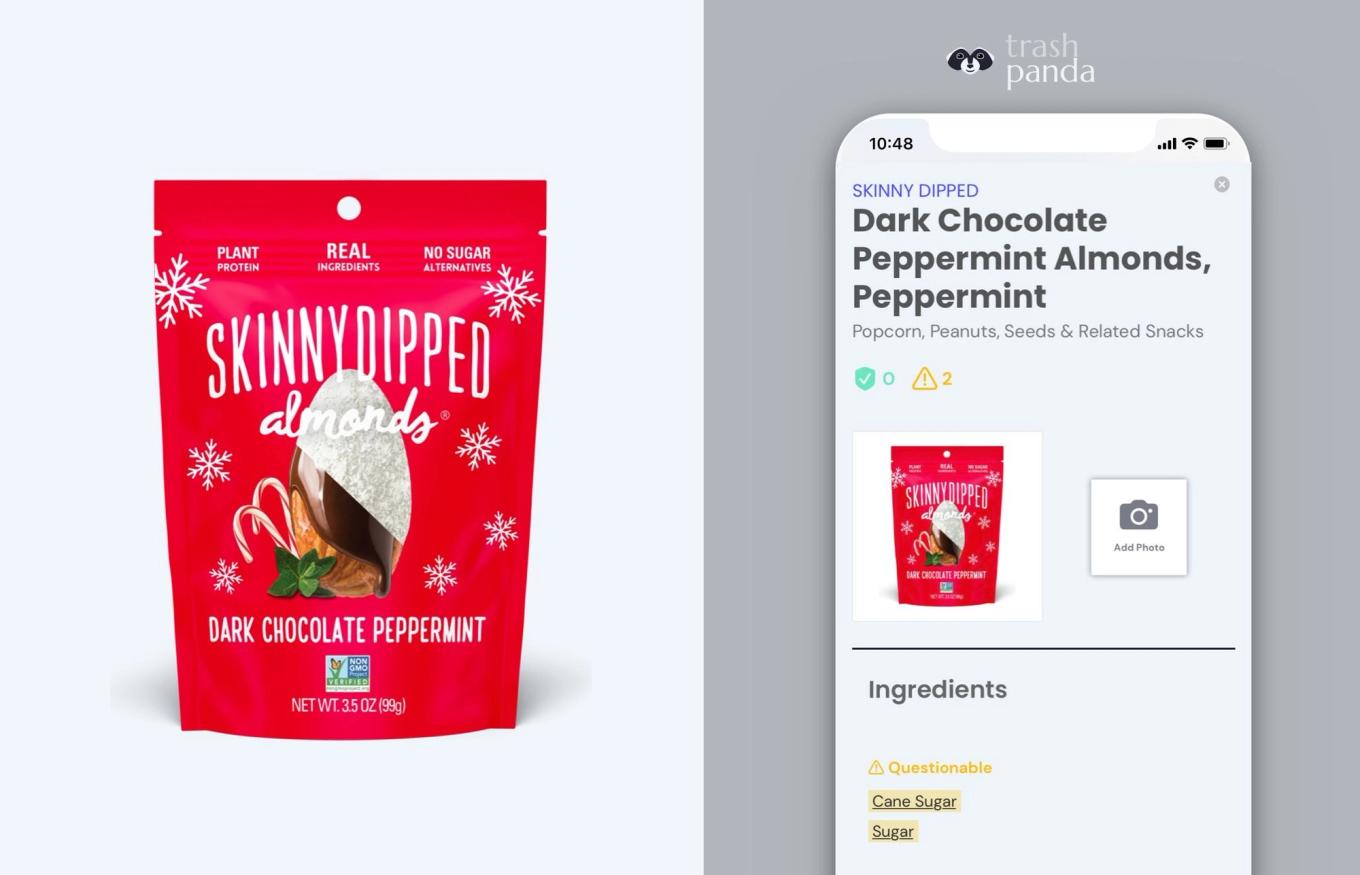Tap the Questionable warning triangle icon
This screenshot has width=1360, height=875.
point(876,768)
